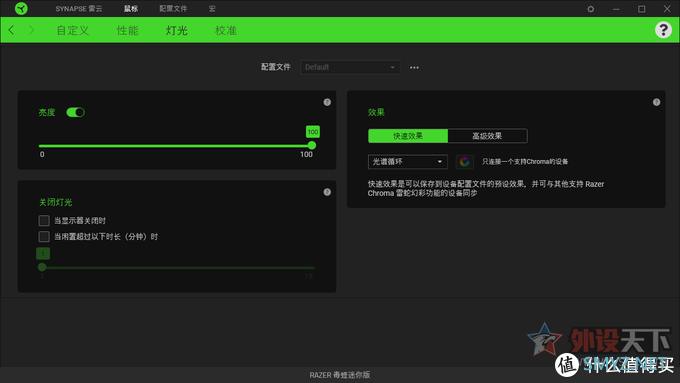Switch to 鼠标 top tab
680x383 pixels.
pyautogui.click(x=131, y=9)
